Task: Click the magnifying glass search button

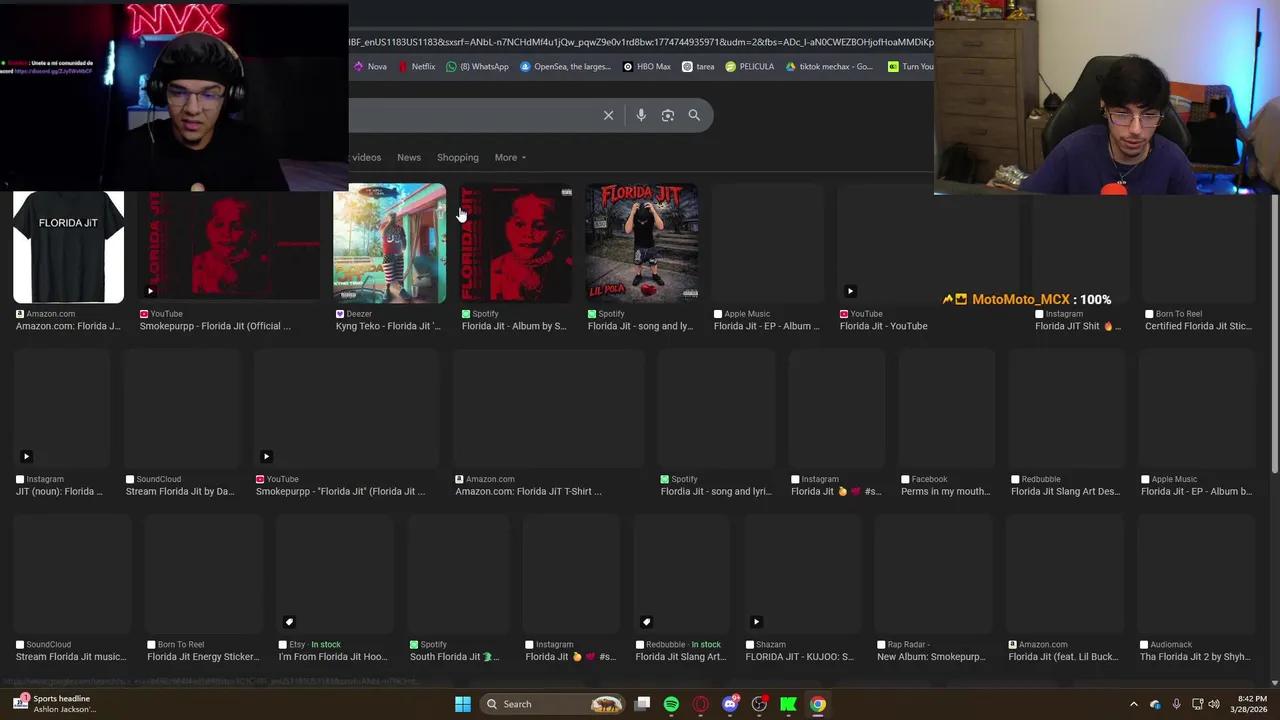Action: 694,115
